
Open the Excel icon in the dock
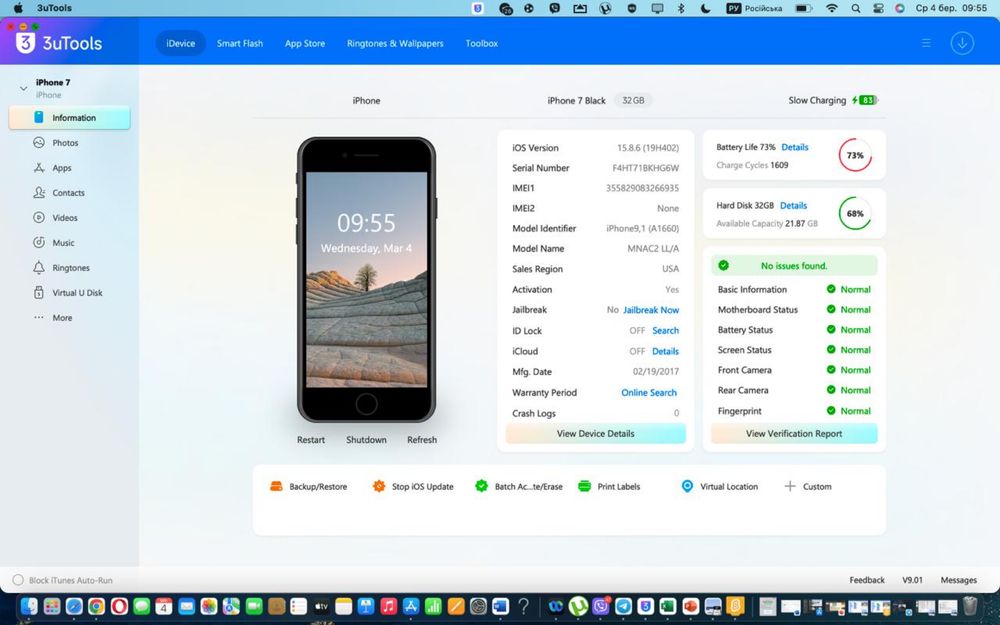(x=668, y=606)
